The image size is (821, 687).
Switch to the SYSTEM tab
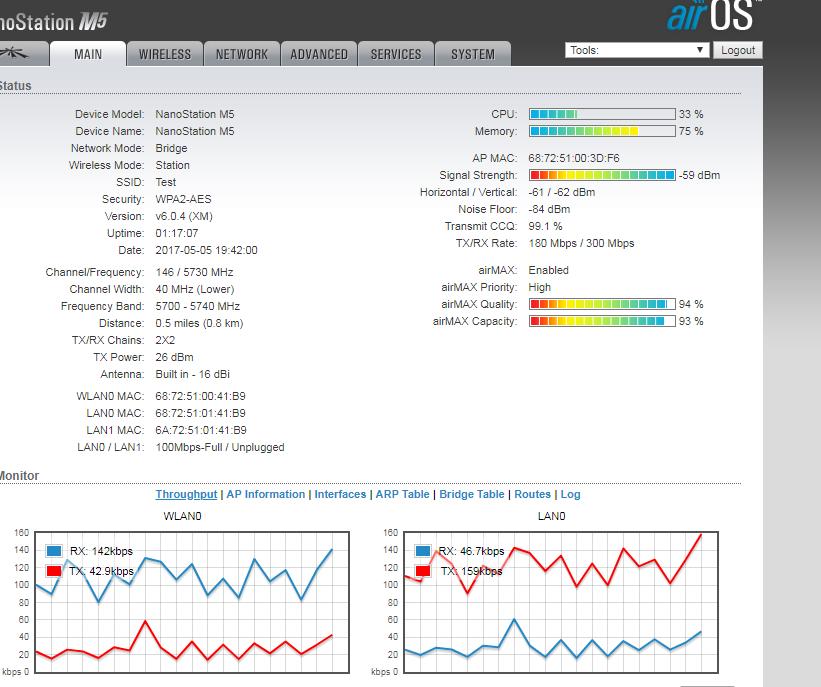473,54
